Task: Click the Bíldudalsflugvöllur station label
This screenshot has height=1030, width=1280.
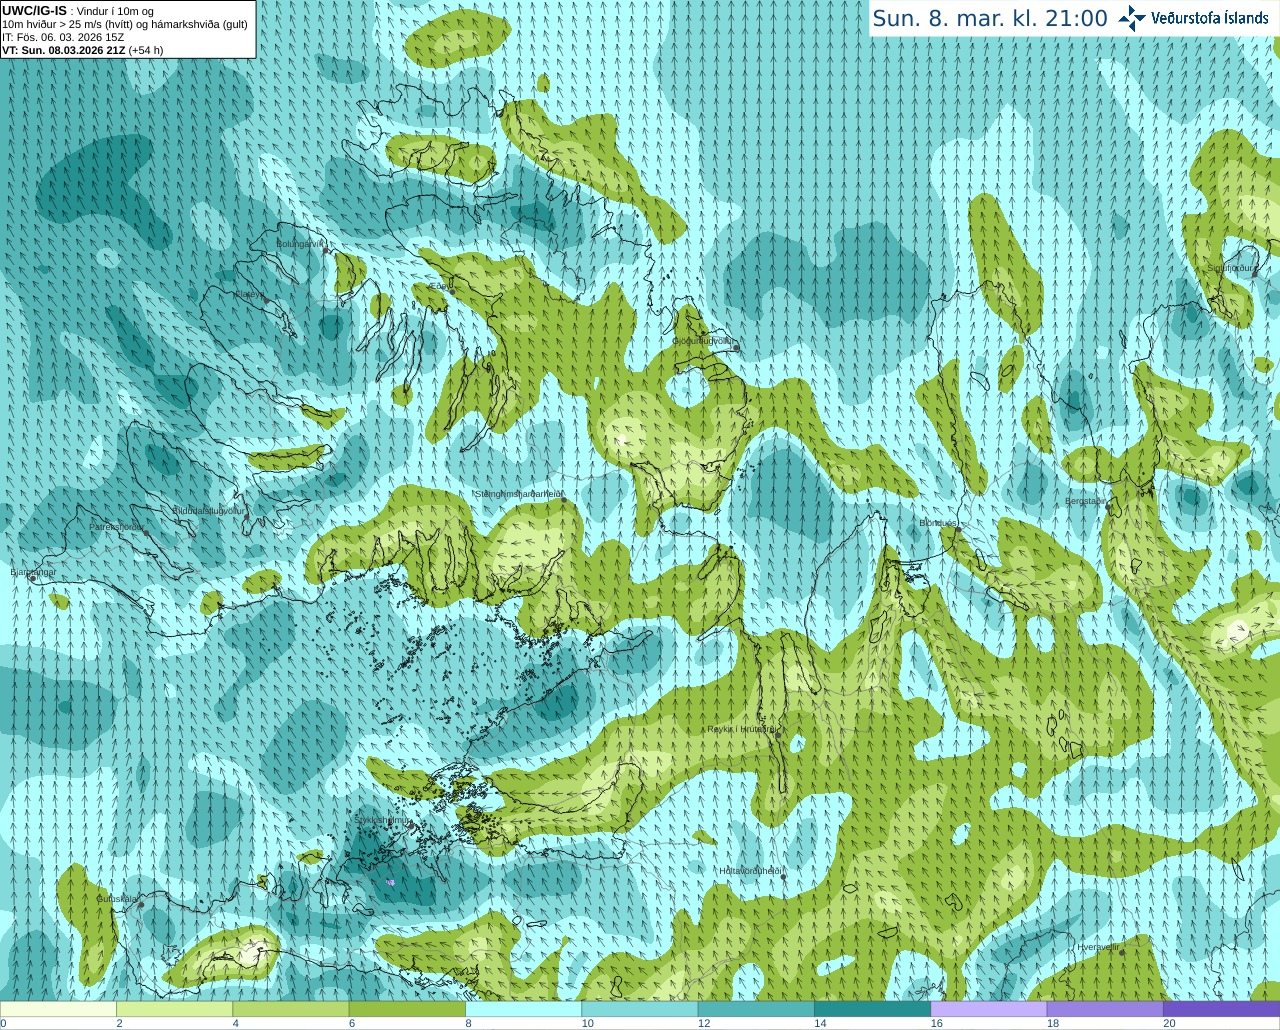Action: (x=208, y=510)
